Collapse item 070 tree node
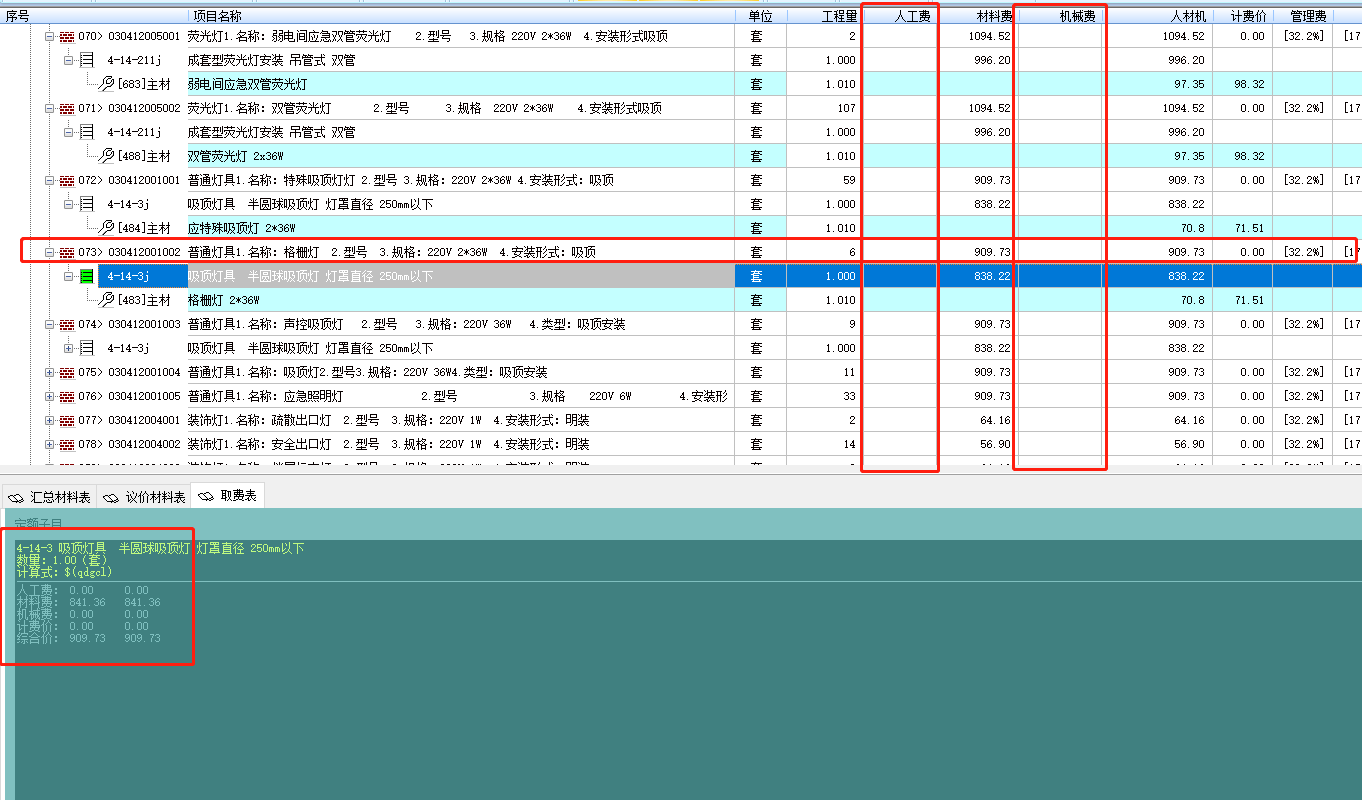The image size is (1362, 800). coord(49,36)
